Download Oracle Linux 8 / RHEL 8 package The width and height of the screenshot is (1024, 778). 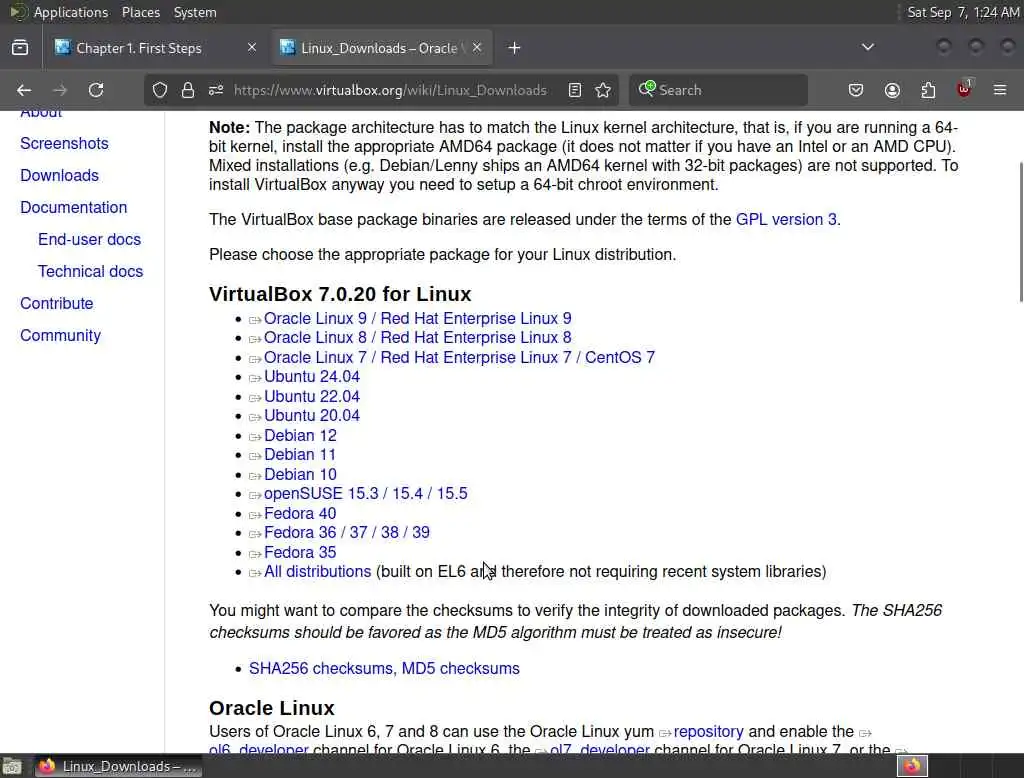click(417, 338)
